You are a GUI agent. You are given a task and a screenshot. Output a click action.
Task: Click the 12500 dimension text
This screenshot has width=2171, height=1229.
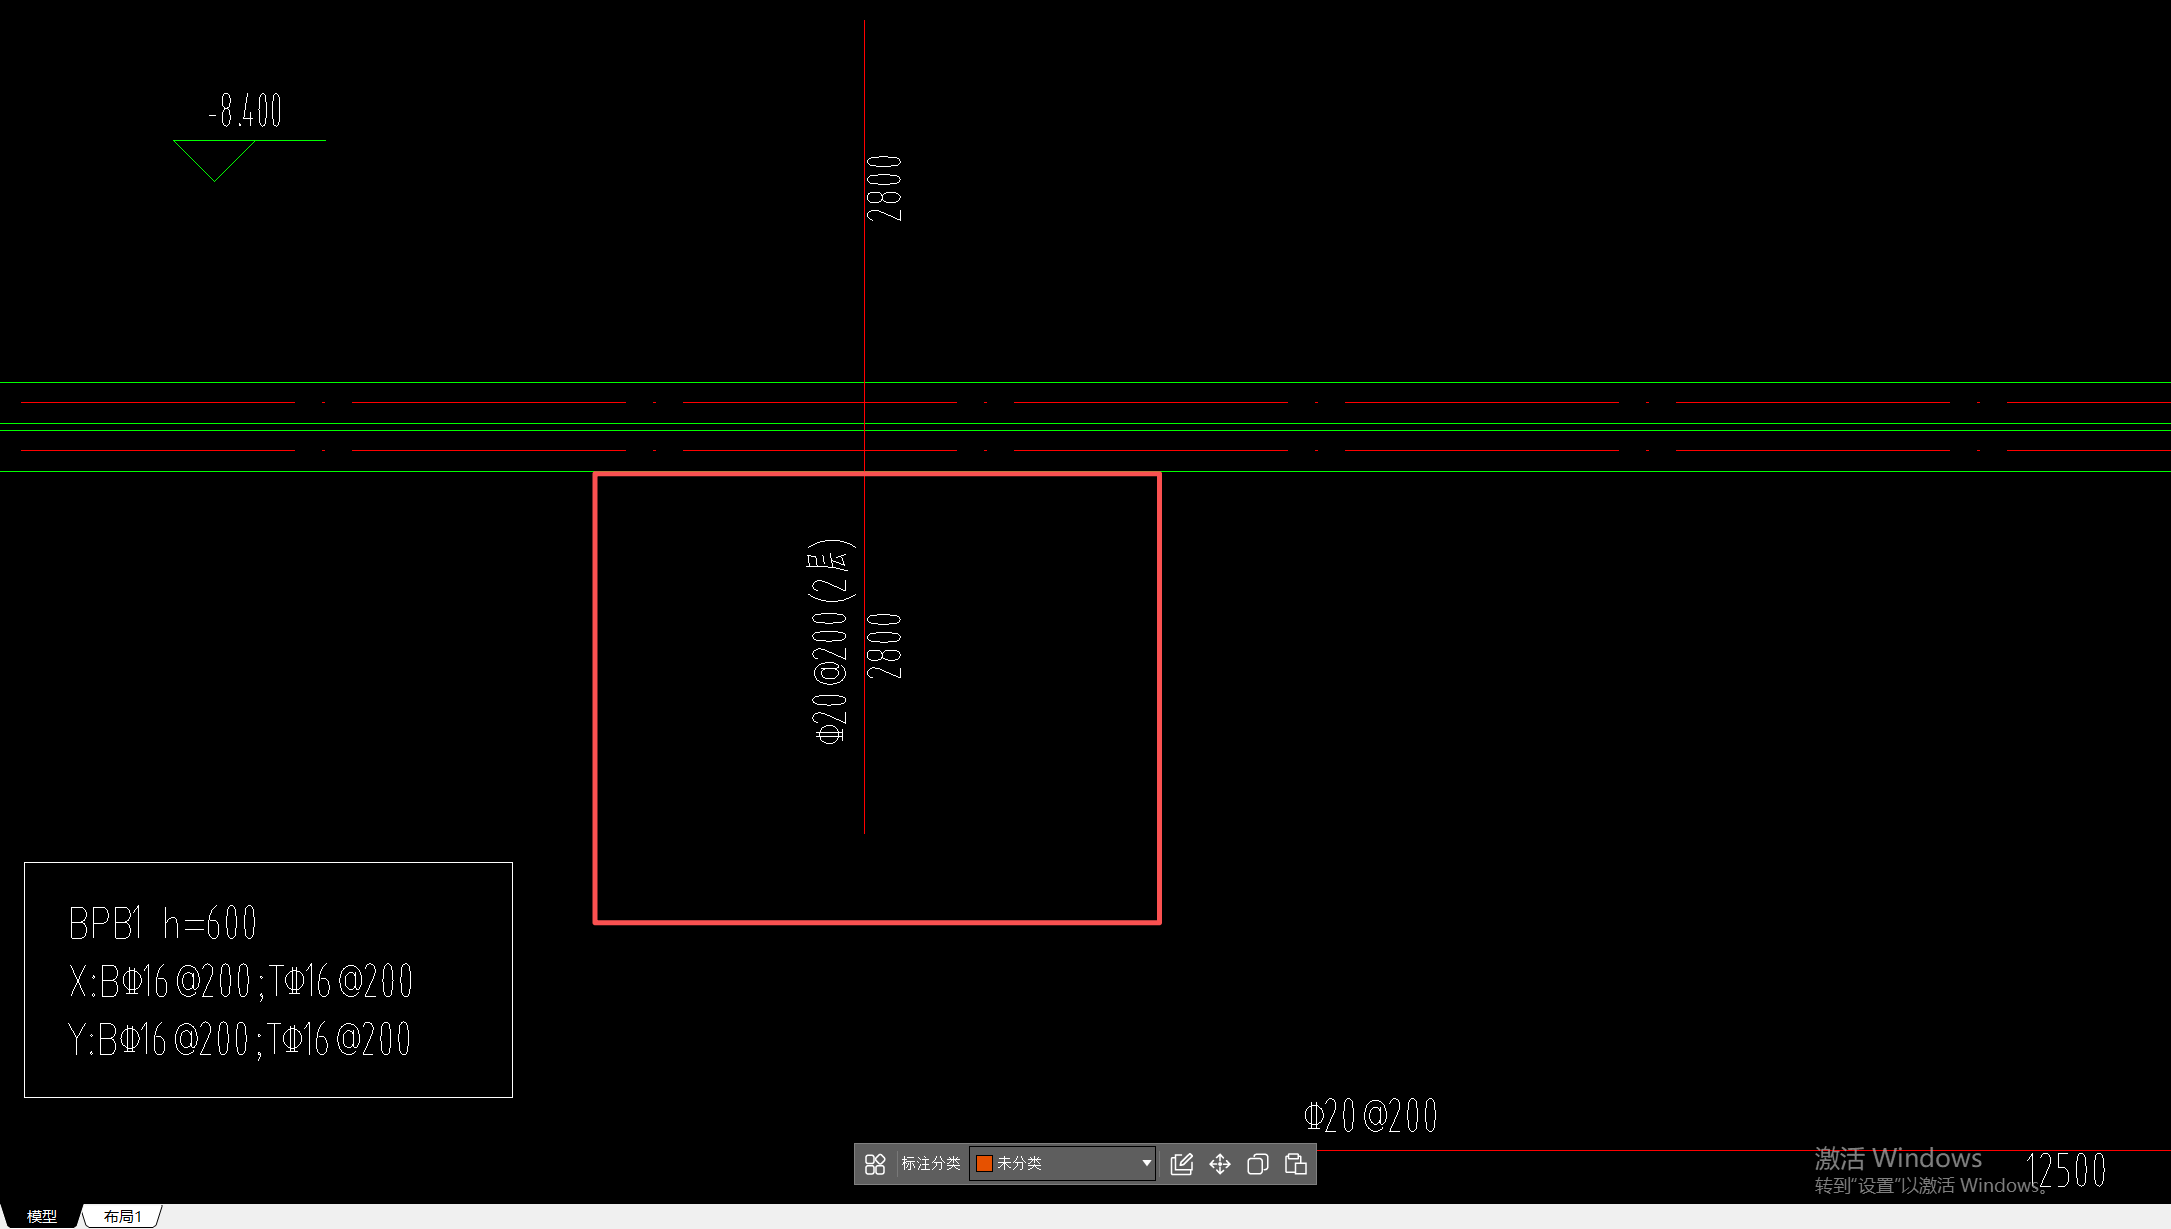point(2066,1170)
